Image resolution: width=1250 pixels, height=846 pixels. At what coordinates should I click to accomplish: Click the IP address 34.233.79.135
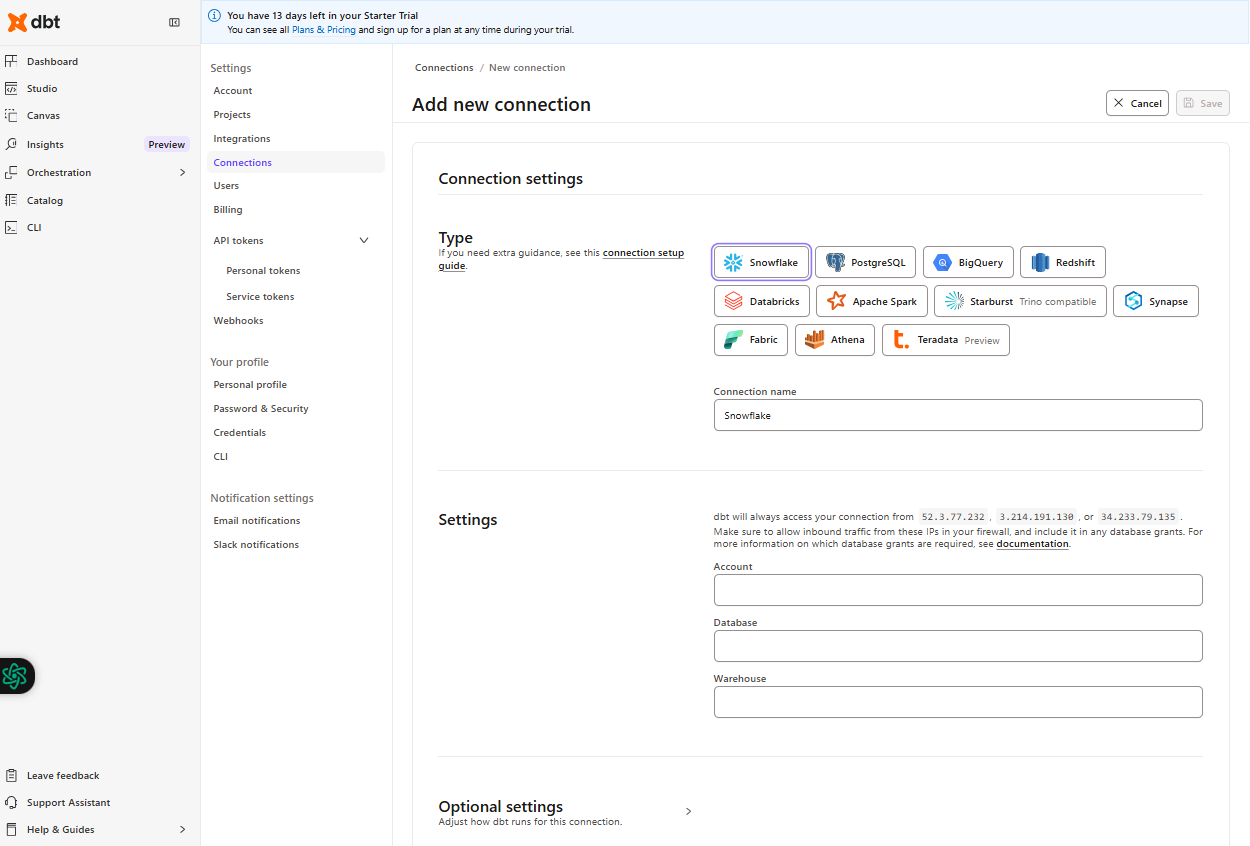tap(1139, 517)
